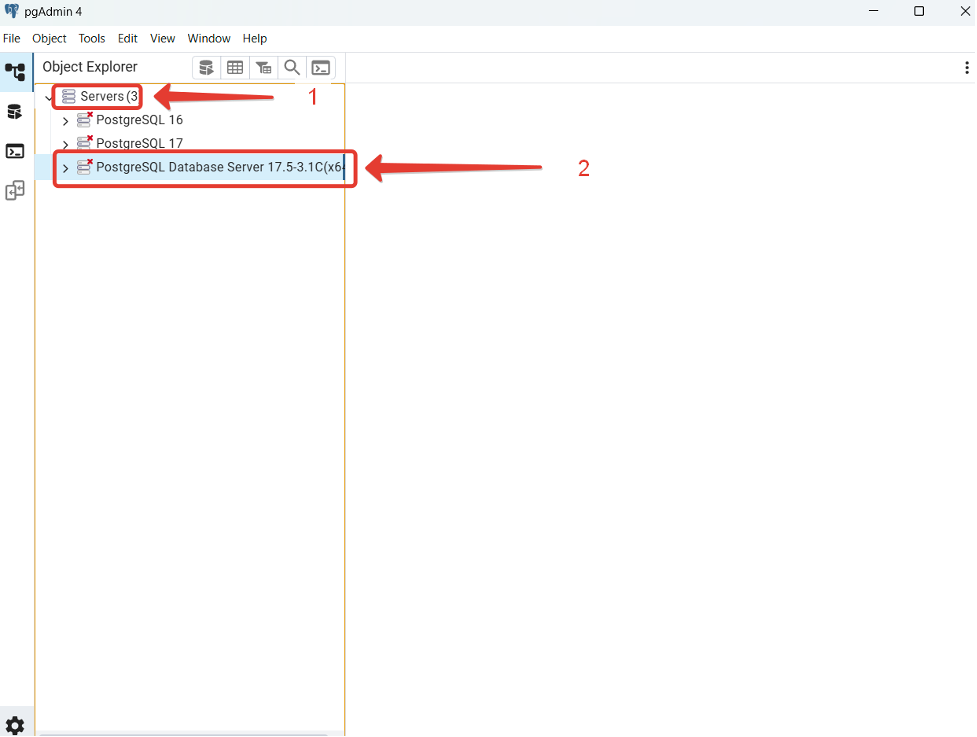The width and height of the screenshot is (977, 737).
Task: Open the Tools menu
Action: click(x=92, y=38)
